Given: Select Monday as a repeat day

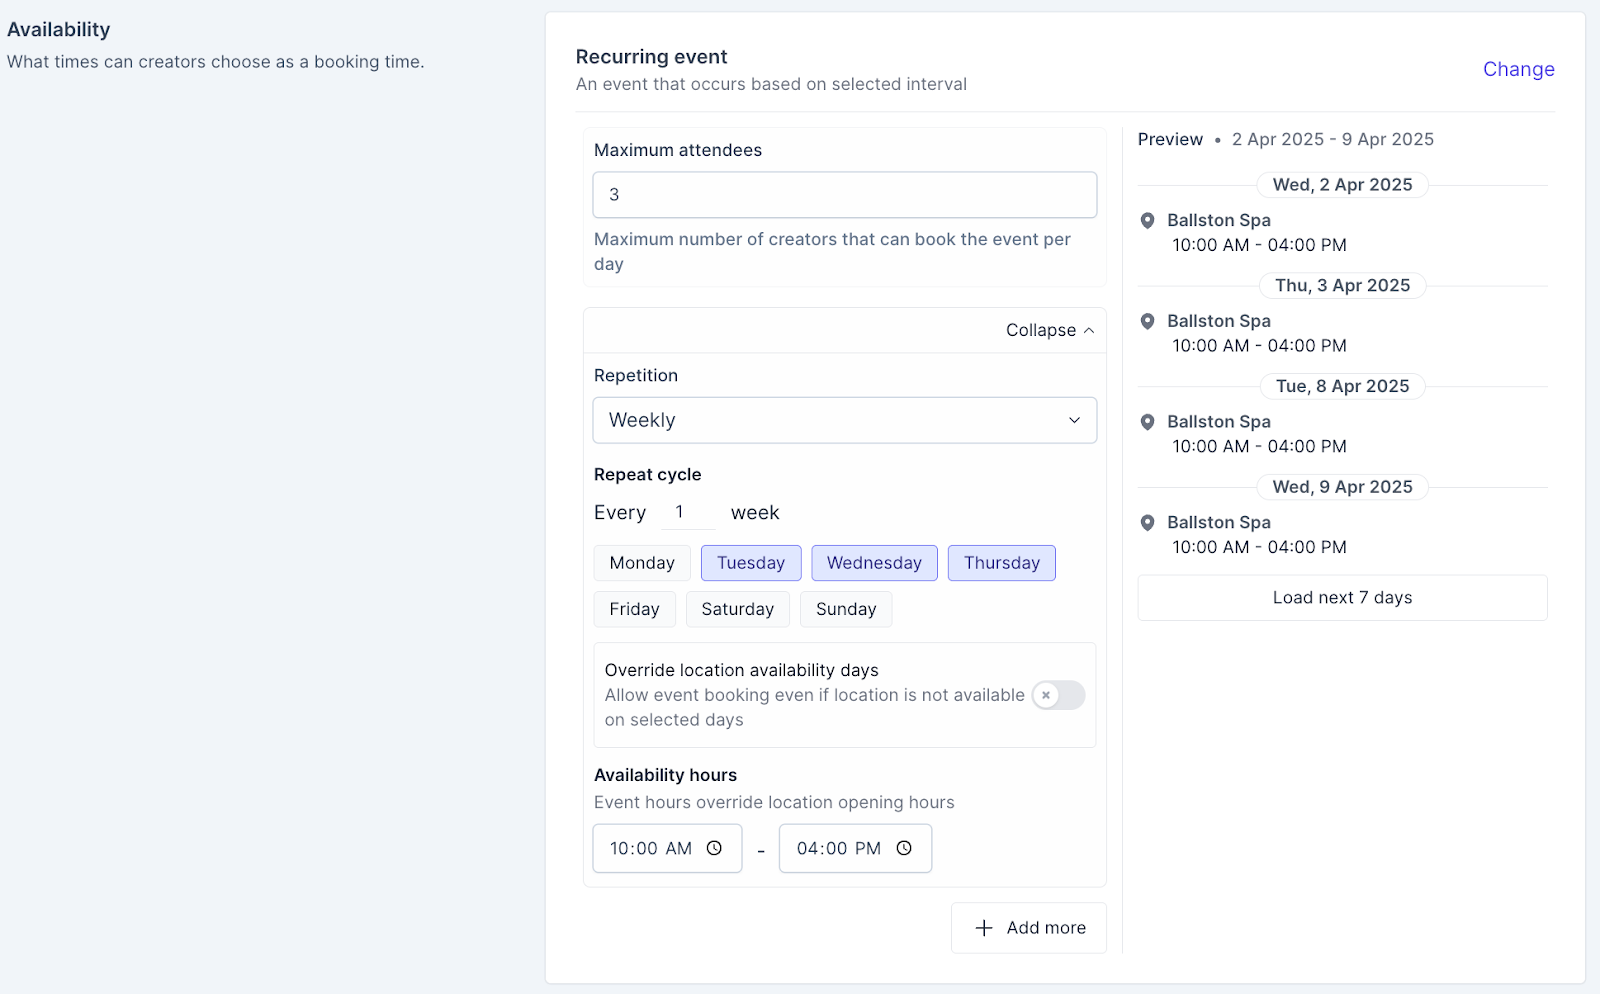Looking at the screenshot, I should point(642,563).
